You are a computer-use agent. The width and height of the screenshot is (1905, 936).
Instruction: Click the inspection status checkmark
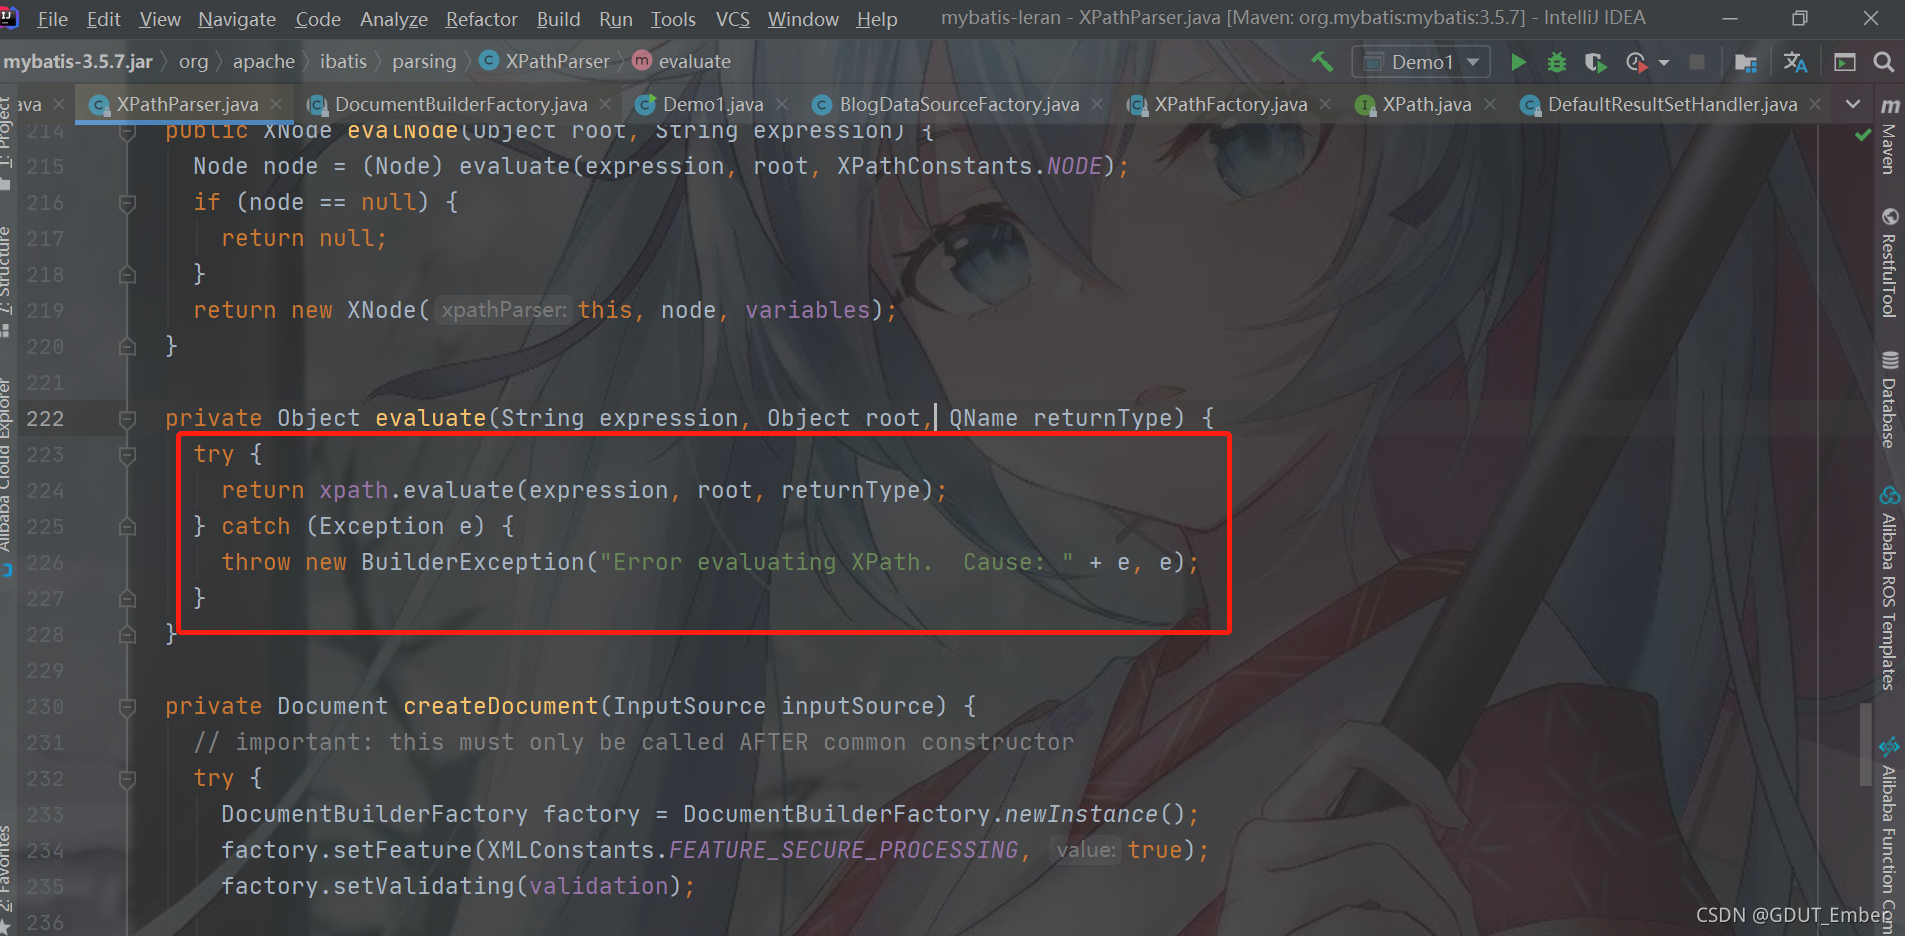tap(1862, 135)
